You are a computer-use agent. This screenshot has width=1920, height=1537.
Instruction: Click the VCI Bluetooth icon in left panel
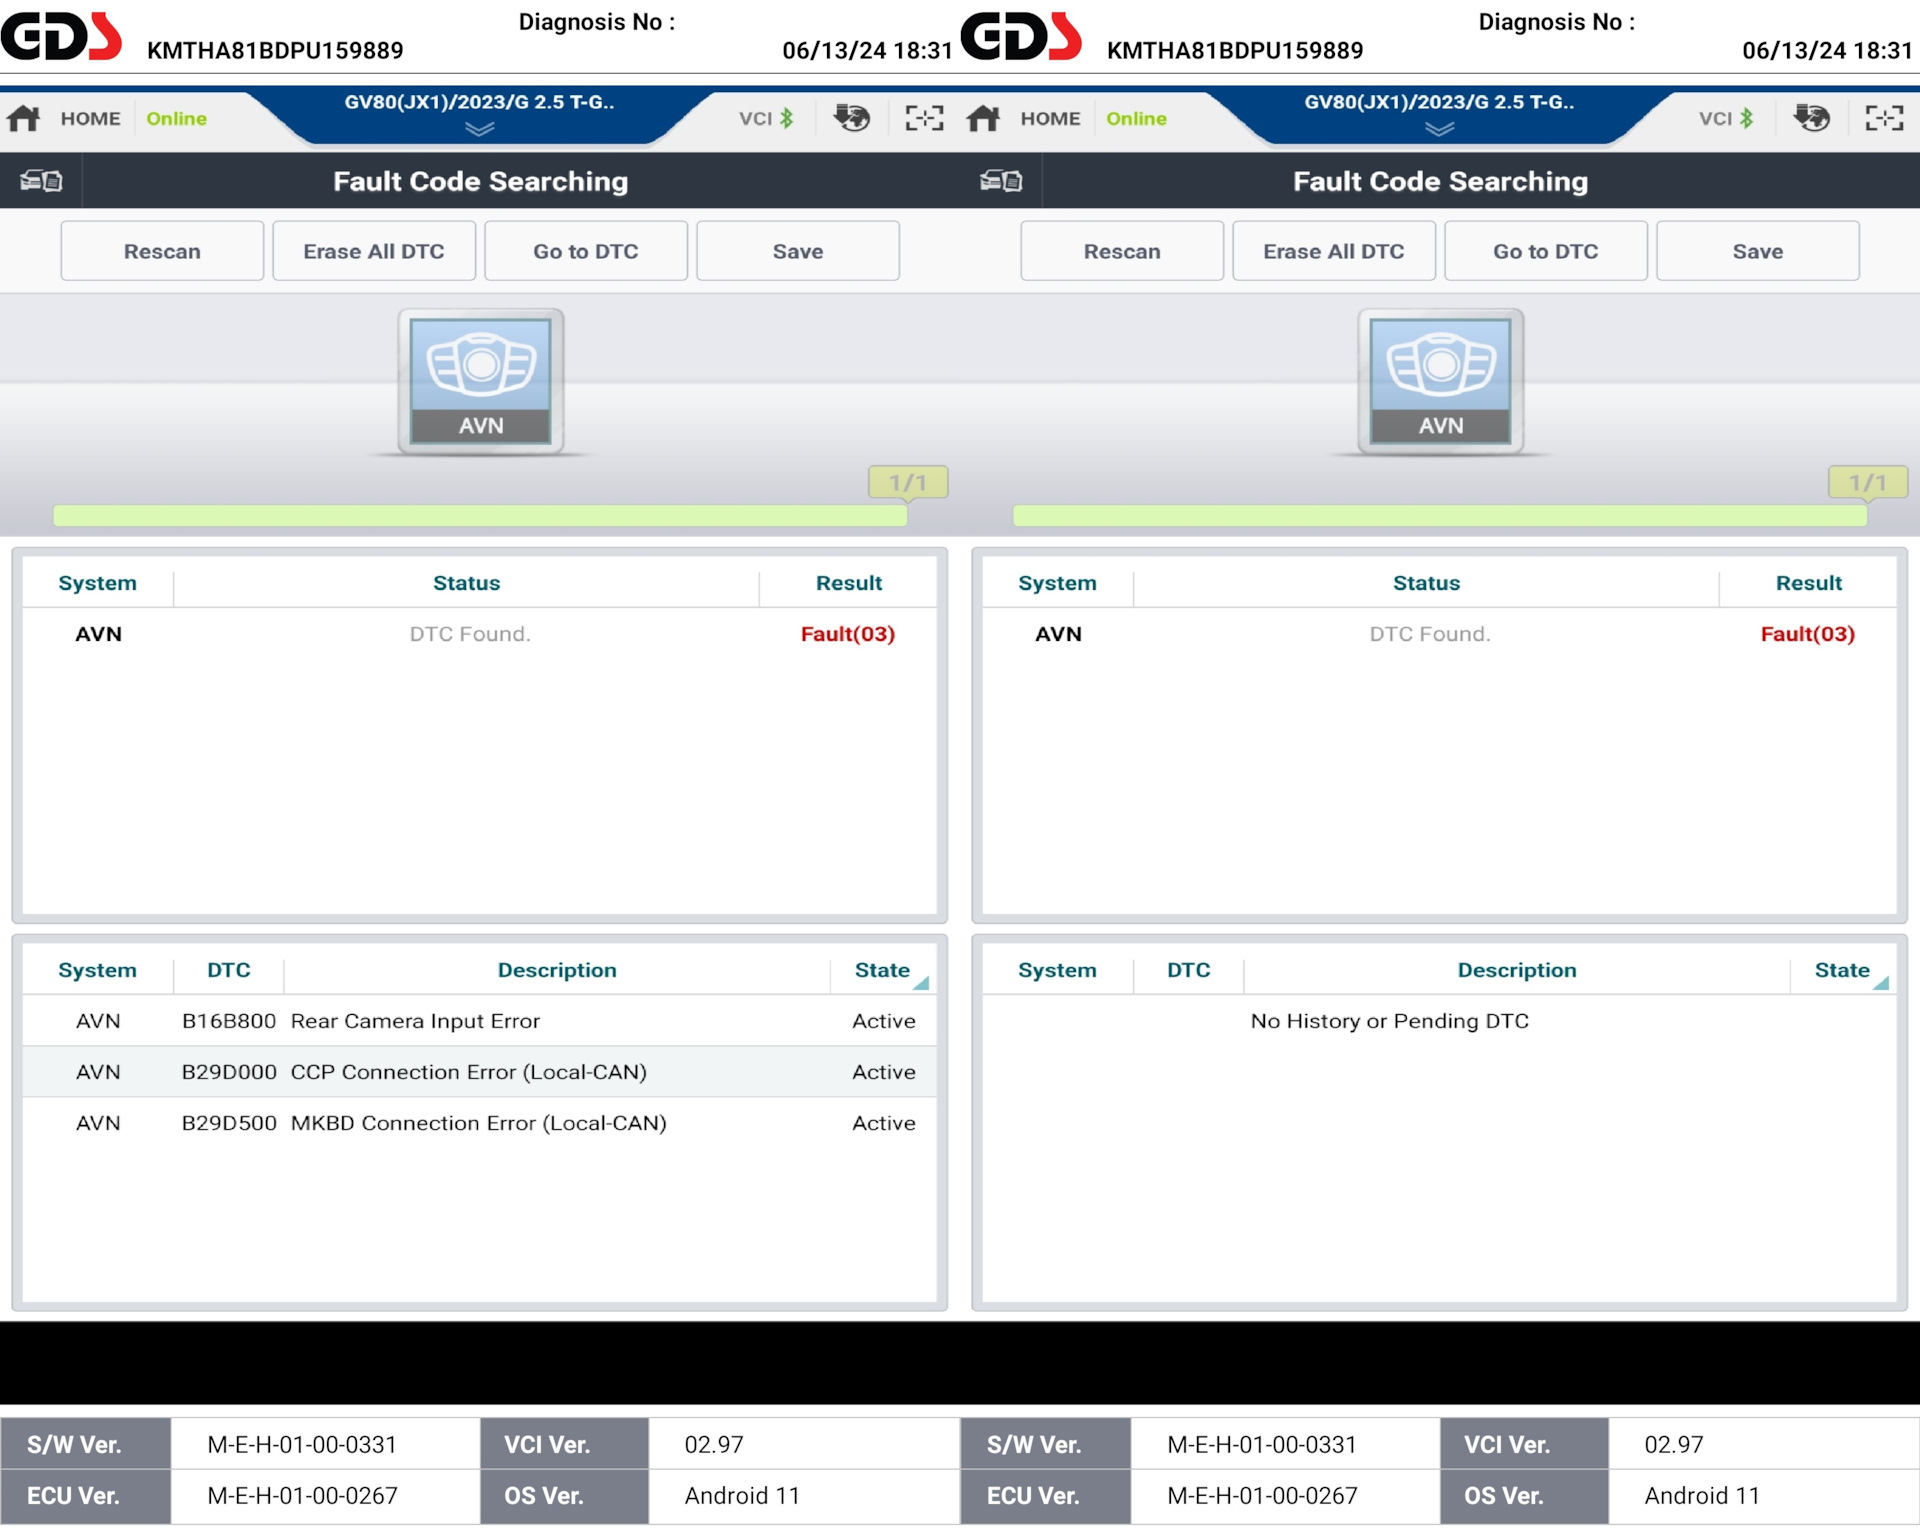click(787, 119)
